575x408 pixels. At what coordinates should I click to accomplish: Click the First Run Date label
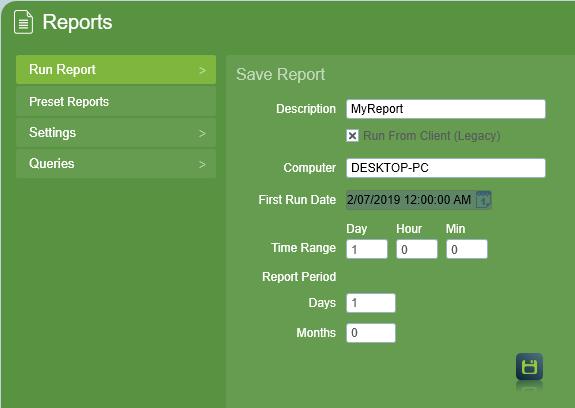click(x=297, y=200)
